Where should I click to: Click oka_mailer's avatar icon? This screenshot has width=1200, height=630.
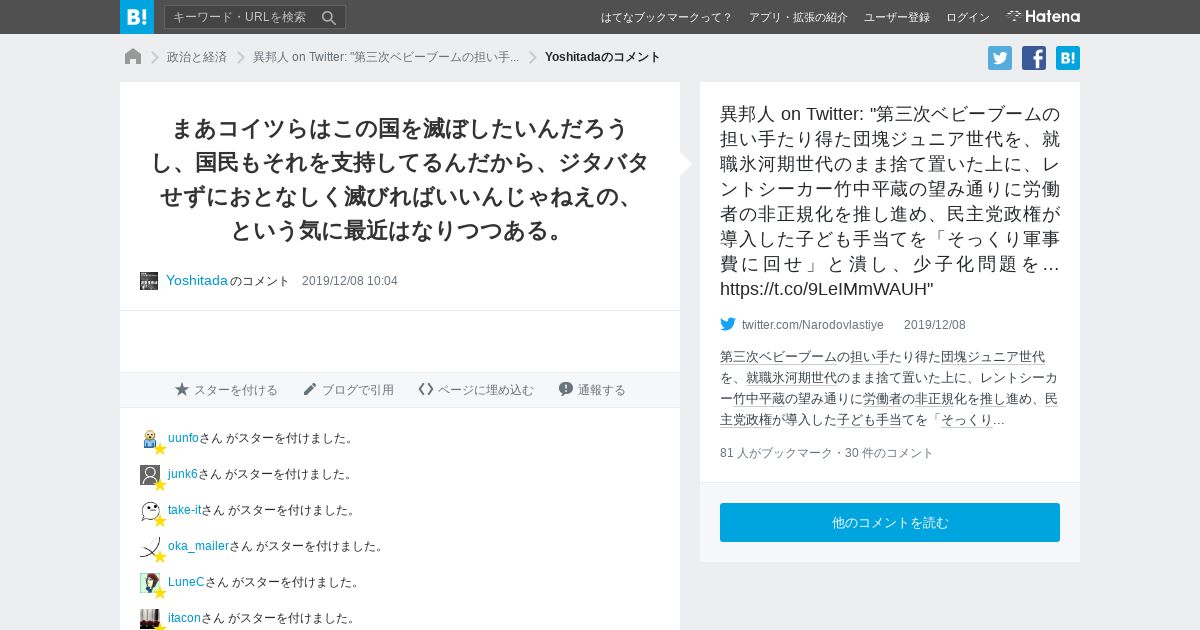point(150,547)
